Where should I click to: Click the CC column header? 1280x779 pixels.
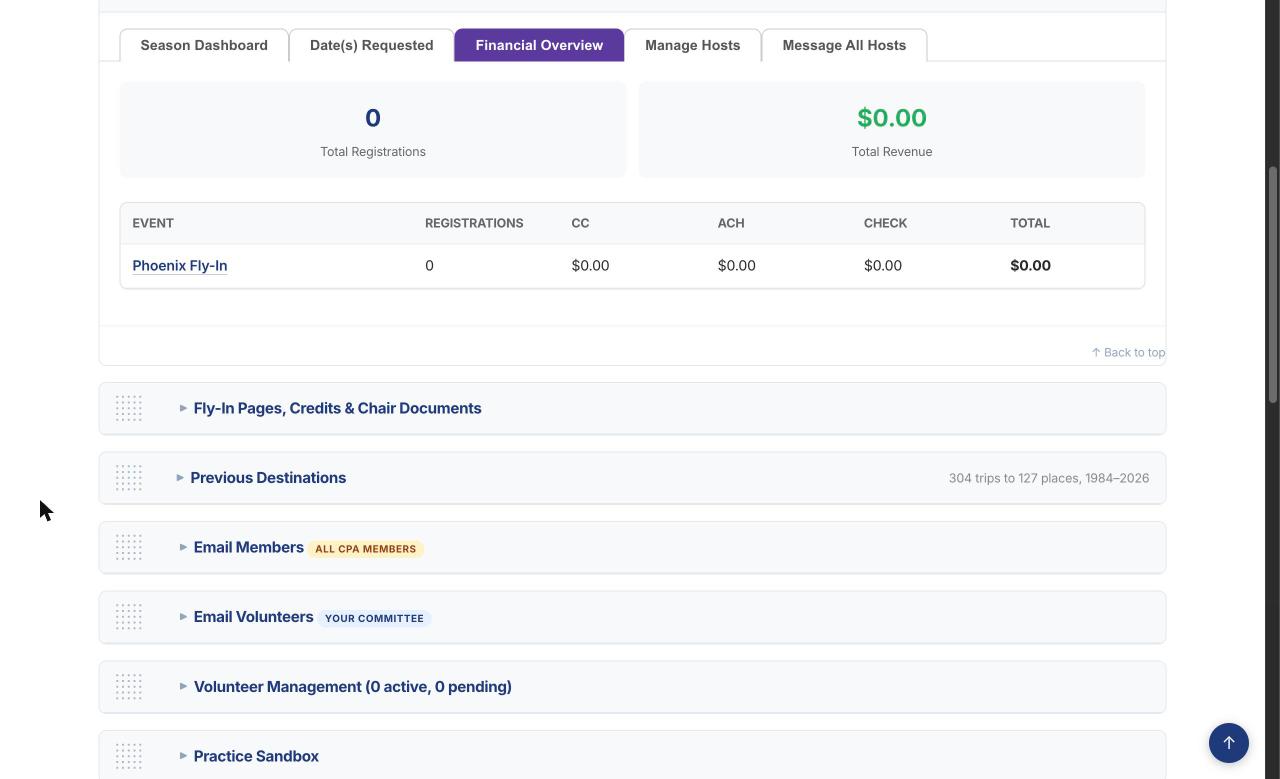[x=580, y=223]
